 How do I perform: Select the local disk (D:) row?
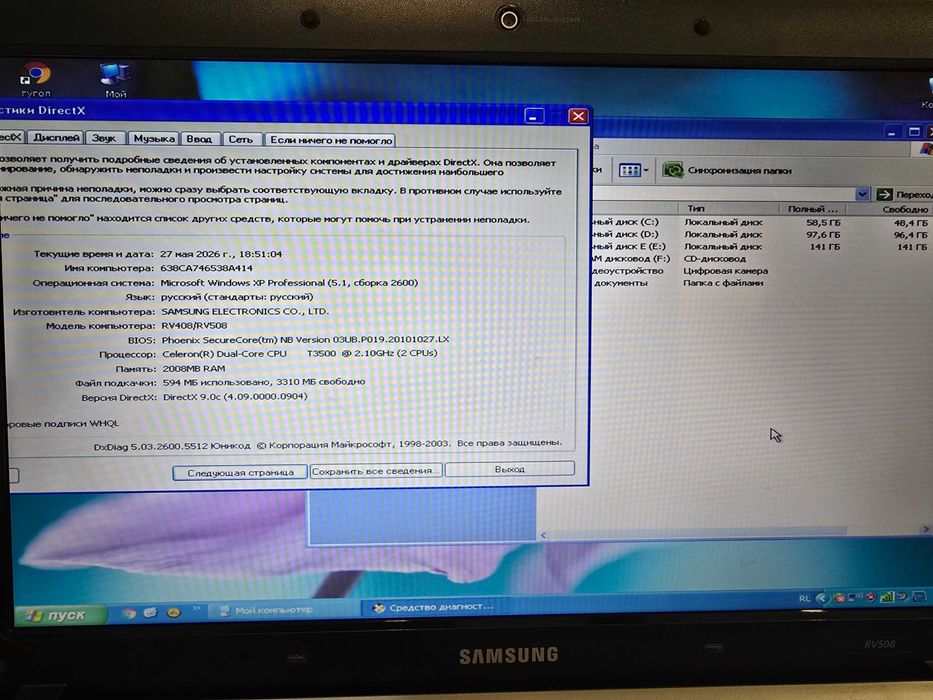[x=759, y=235]
